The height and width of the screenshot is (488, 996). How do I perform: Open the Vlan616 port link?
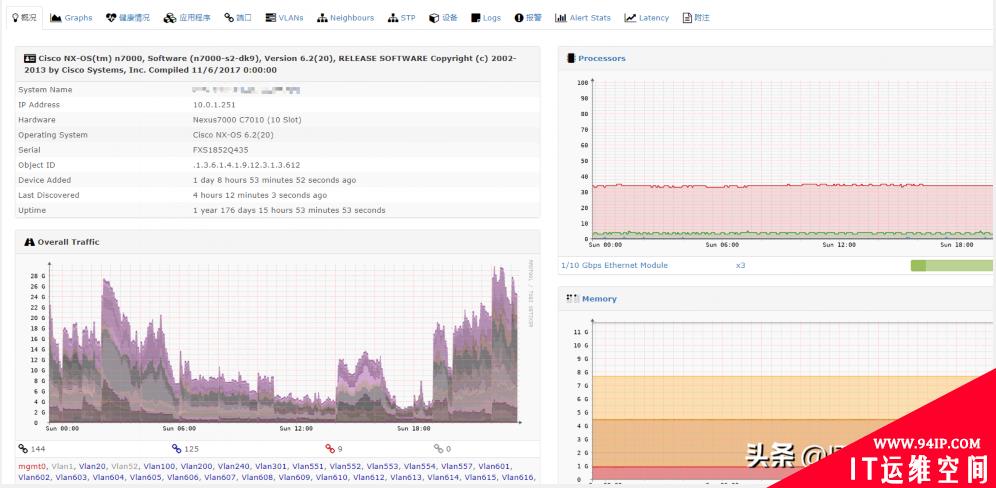coord(518,477)
